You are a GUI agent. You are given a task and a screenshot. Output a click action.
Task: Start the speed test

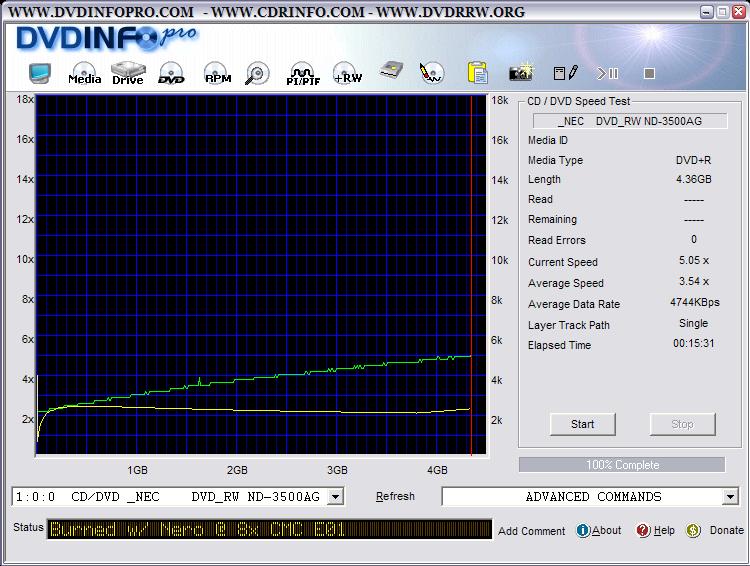582,424
